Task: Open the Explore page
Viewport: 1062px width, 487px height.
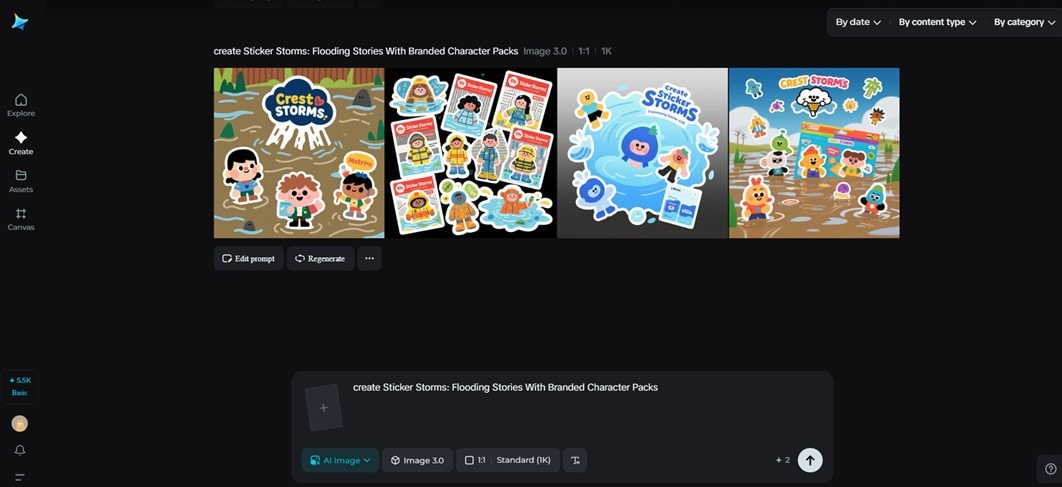Action: (21, 105)
